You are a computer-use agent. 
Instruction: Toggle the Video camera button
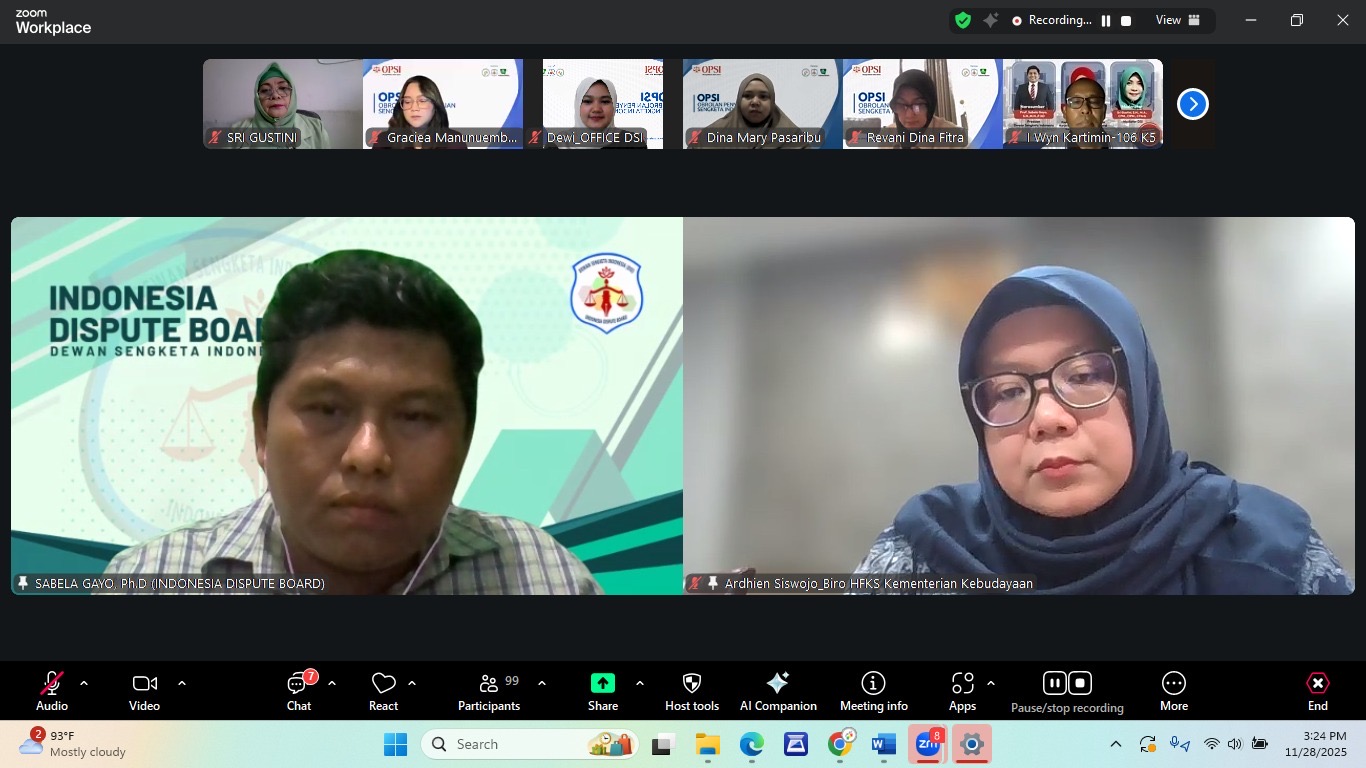[x=144, y=691]
